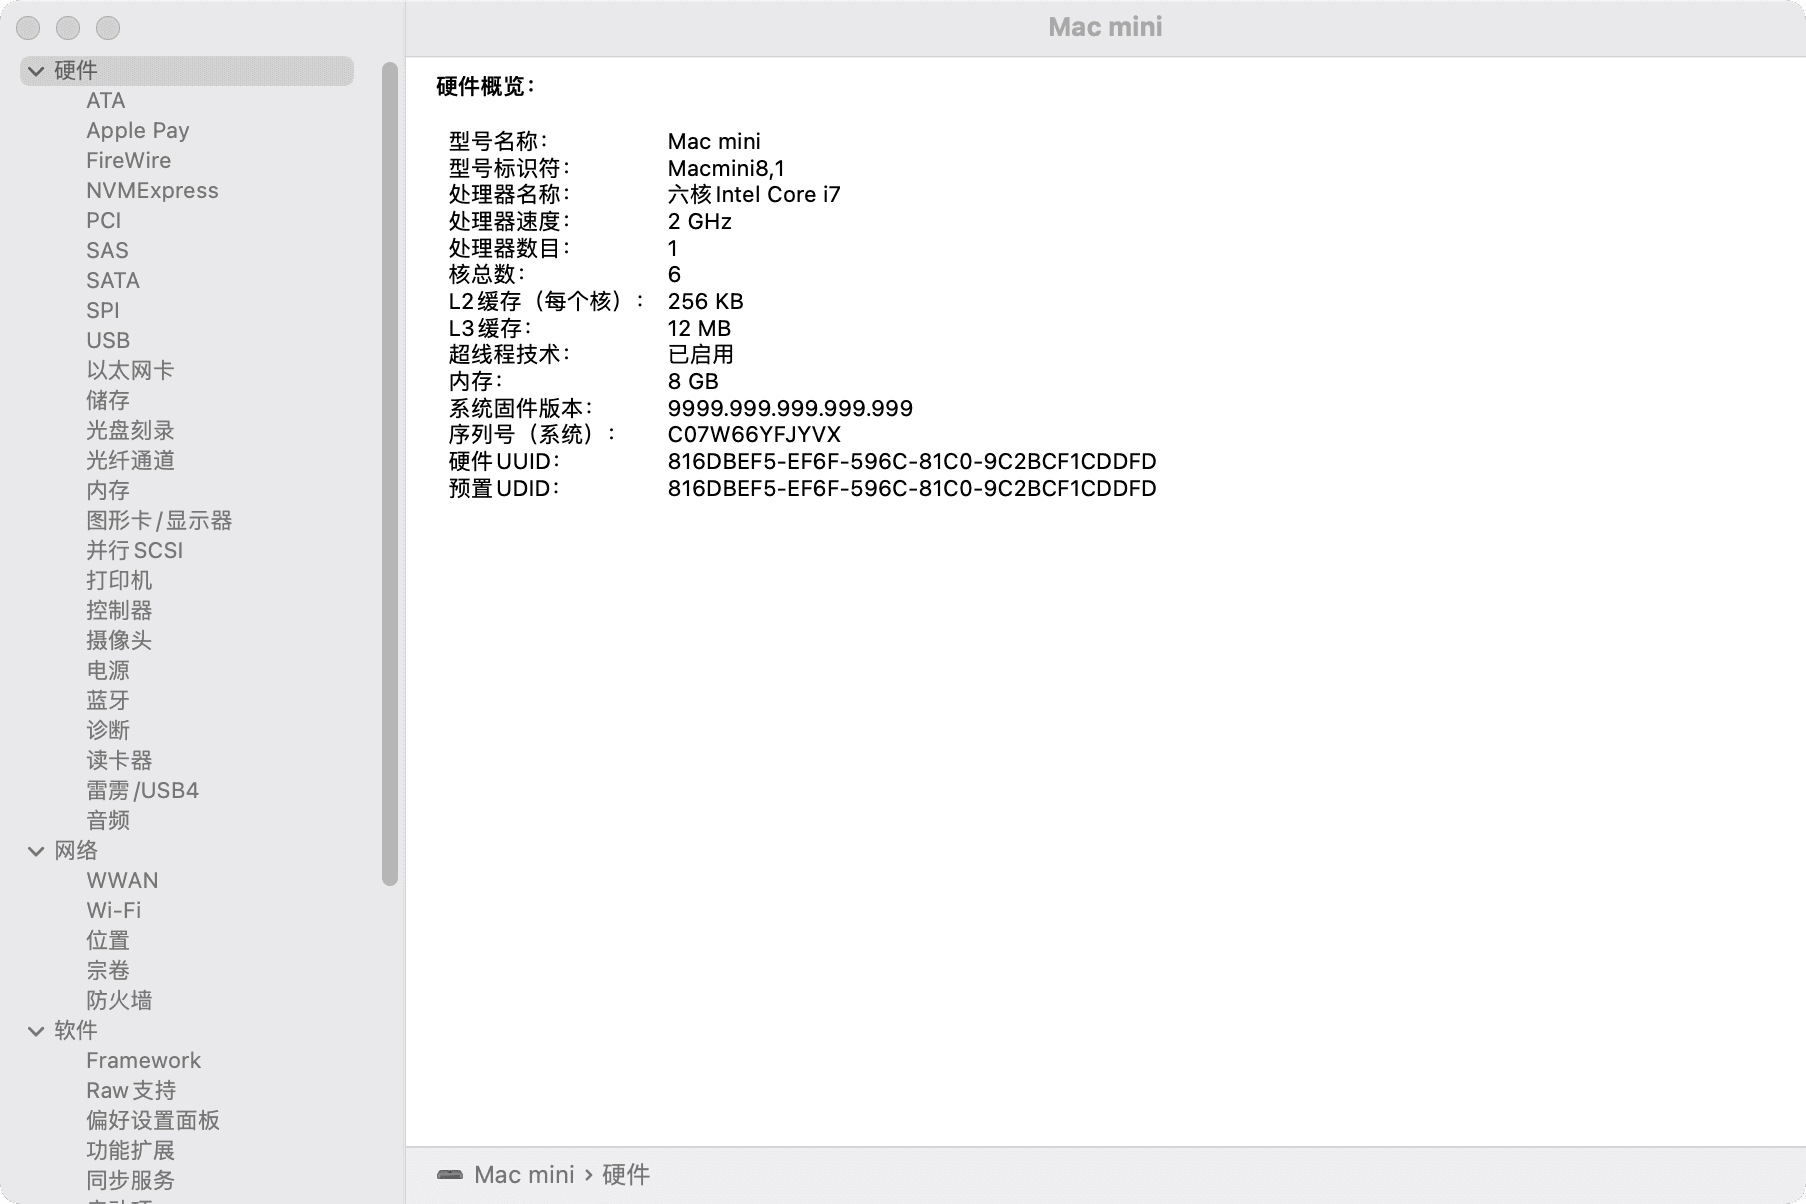Select 偏好设置面板 in the sidebar
Viewport: 1806px width, 1204px height.
tap(153, 1121)
